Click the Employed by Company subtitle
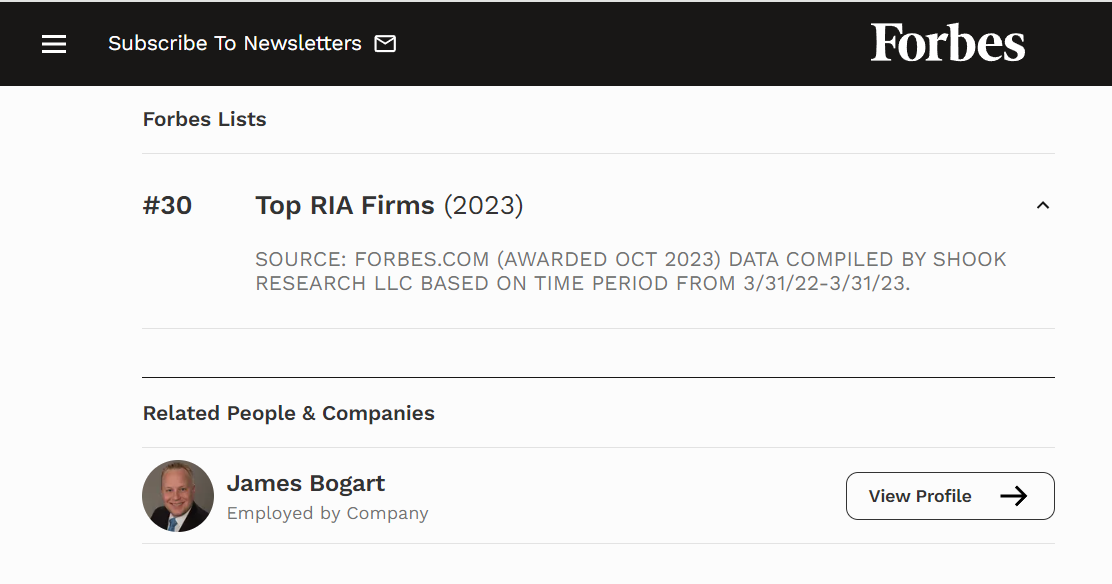The height and width of the screenshot is (584, 1112). pos(328,513)
